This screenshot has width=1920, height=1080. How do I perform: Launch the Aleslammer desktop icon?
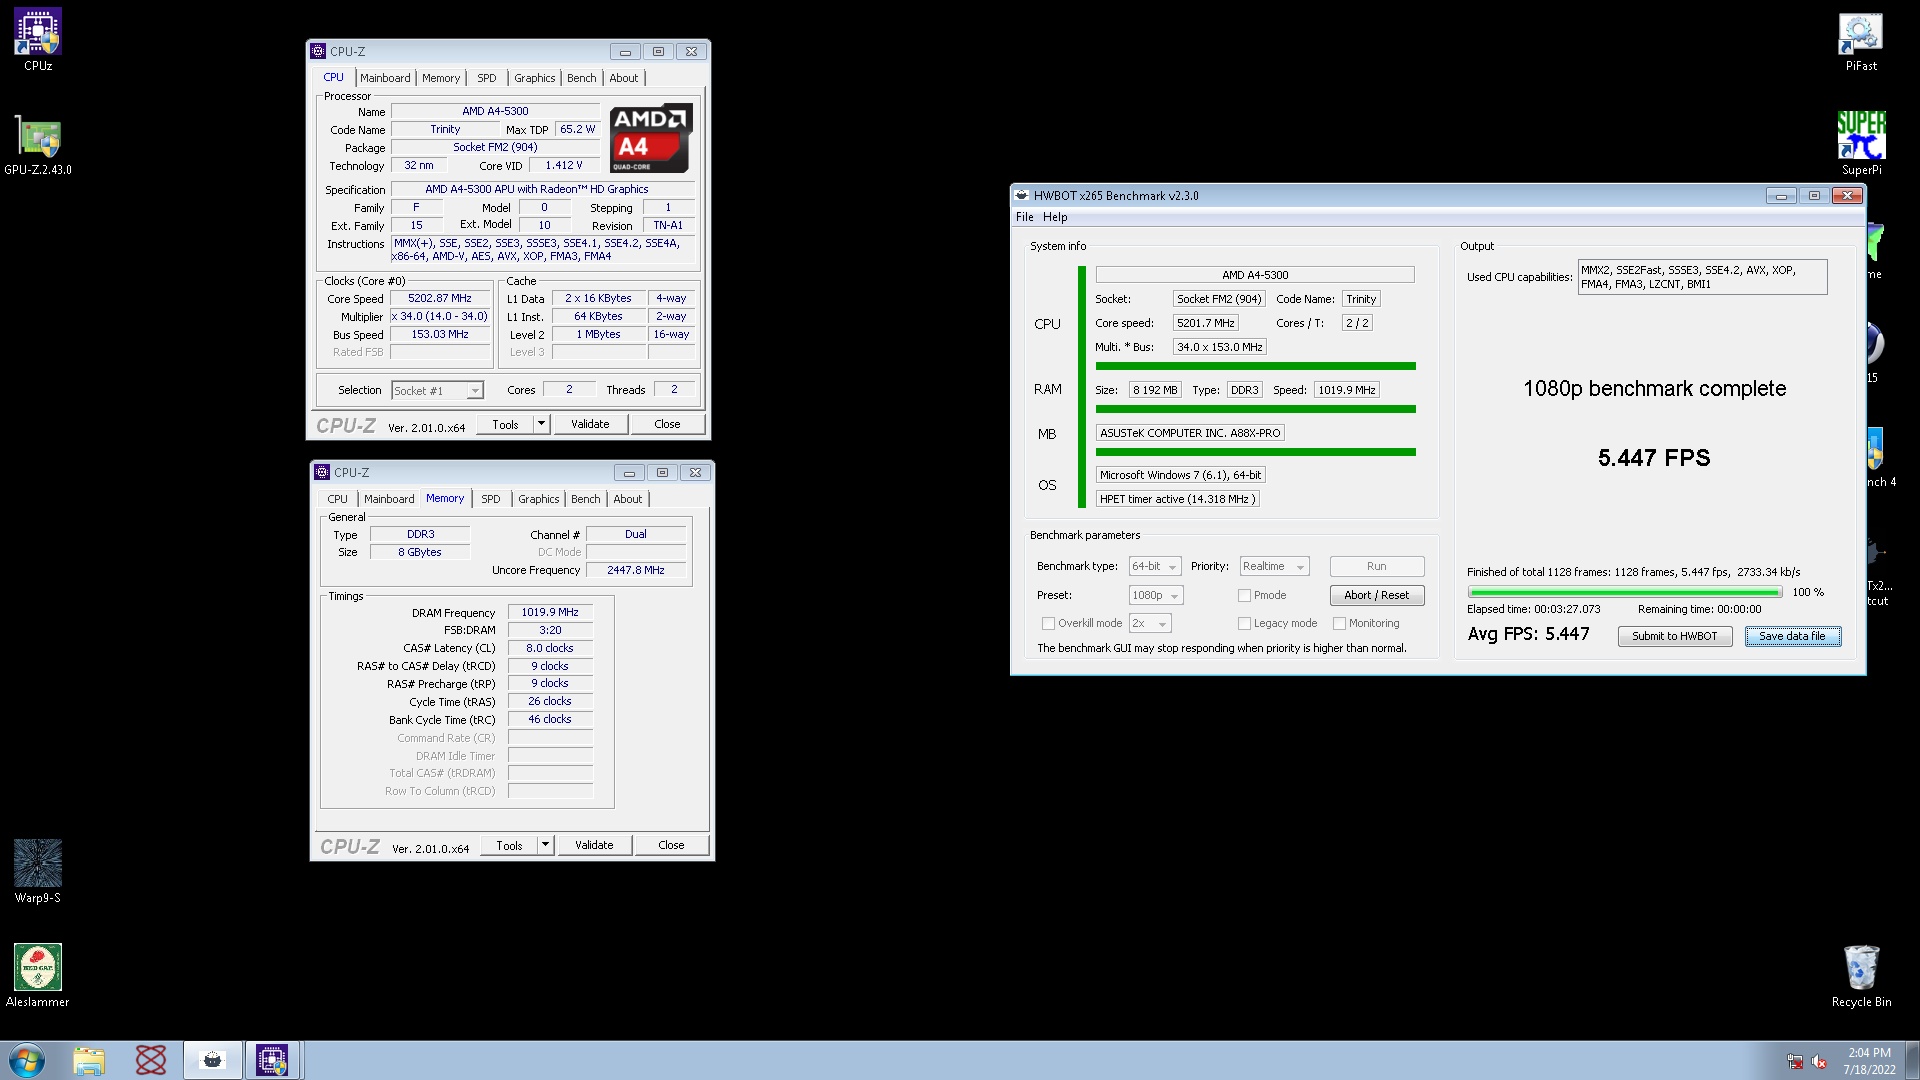[38, 976]
